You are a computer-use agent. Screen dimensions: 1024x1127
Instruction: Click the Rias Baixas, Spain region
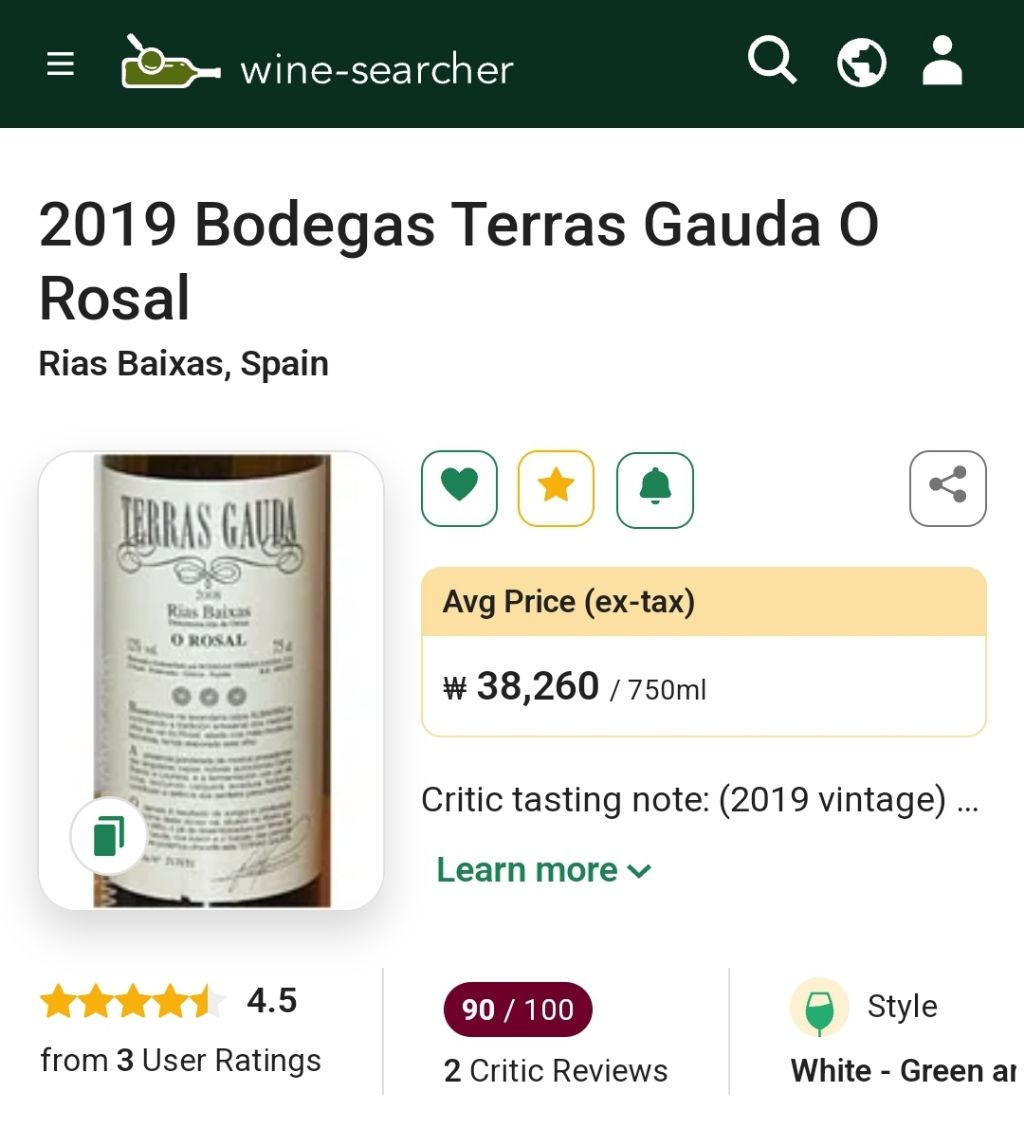coord(183,363)
